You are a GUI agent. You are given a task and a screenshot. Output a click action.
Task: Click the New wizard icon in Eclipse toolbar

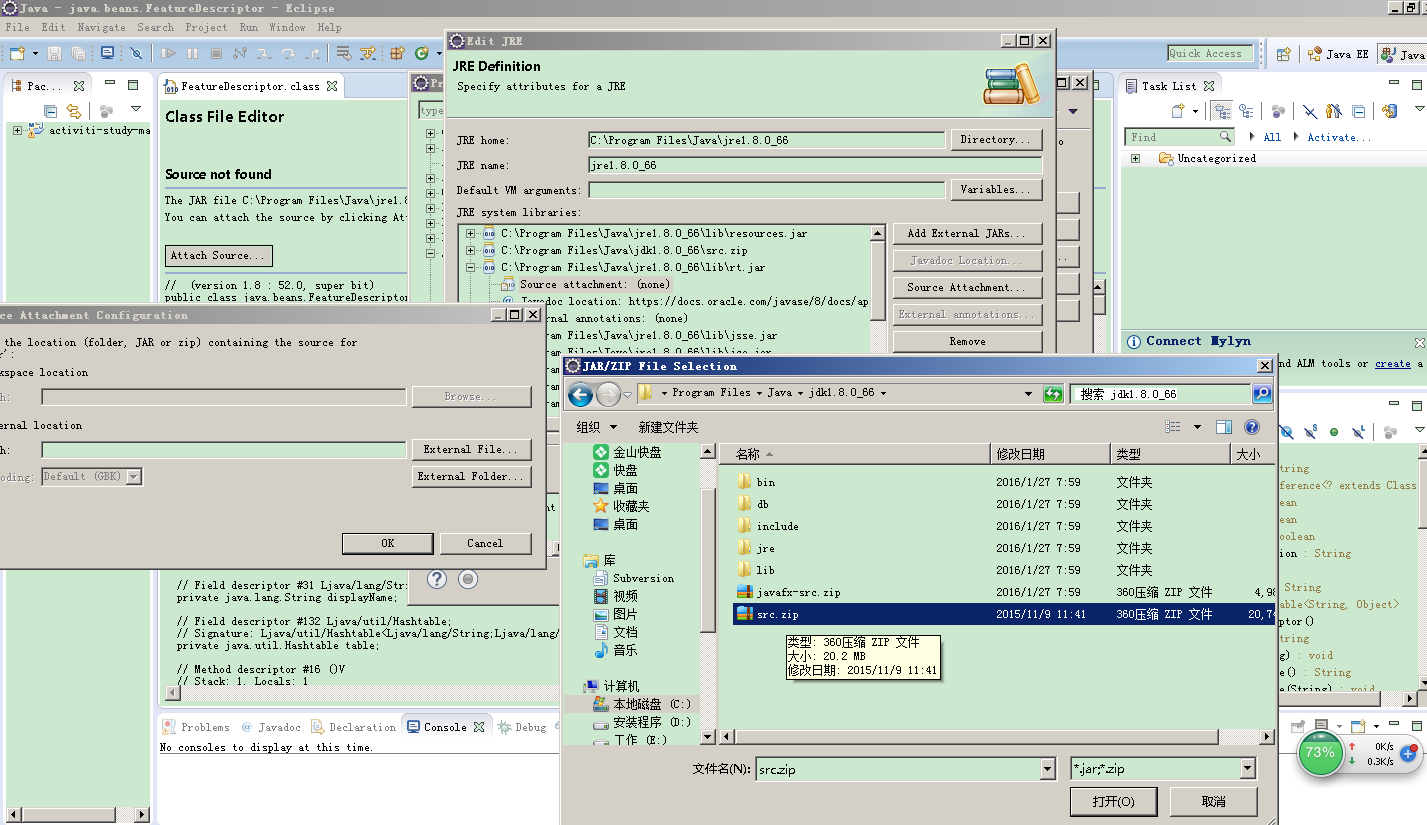click(17, 53)
